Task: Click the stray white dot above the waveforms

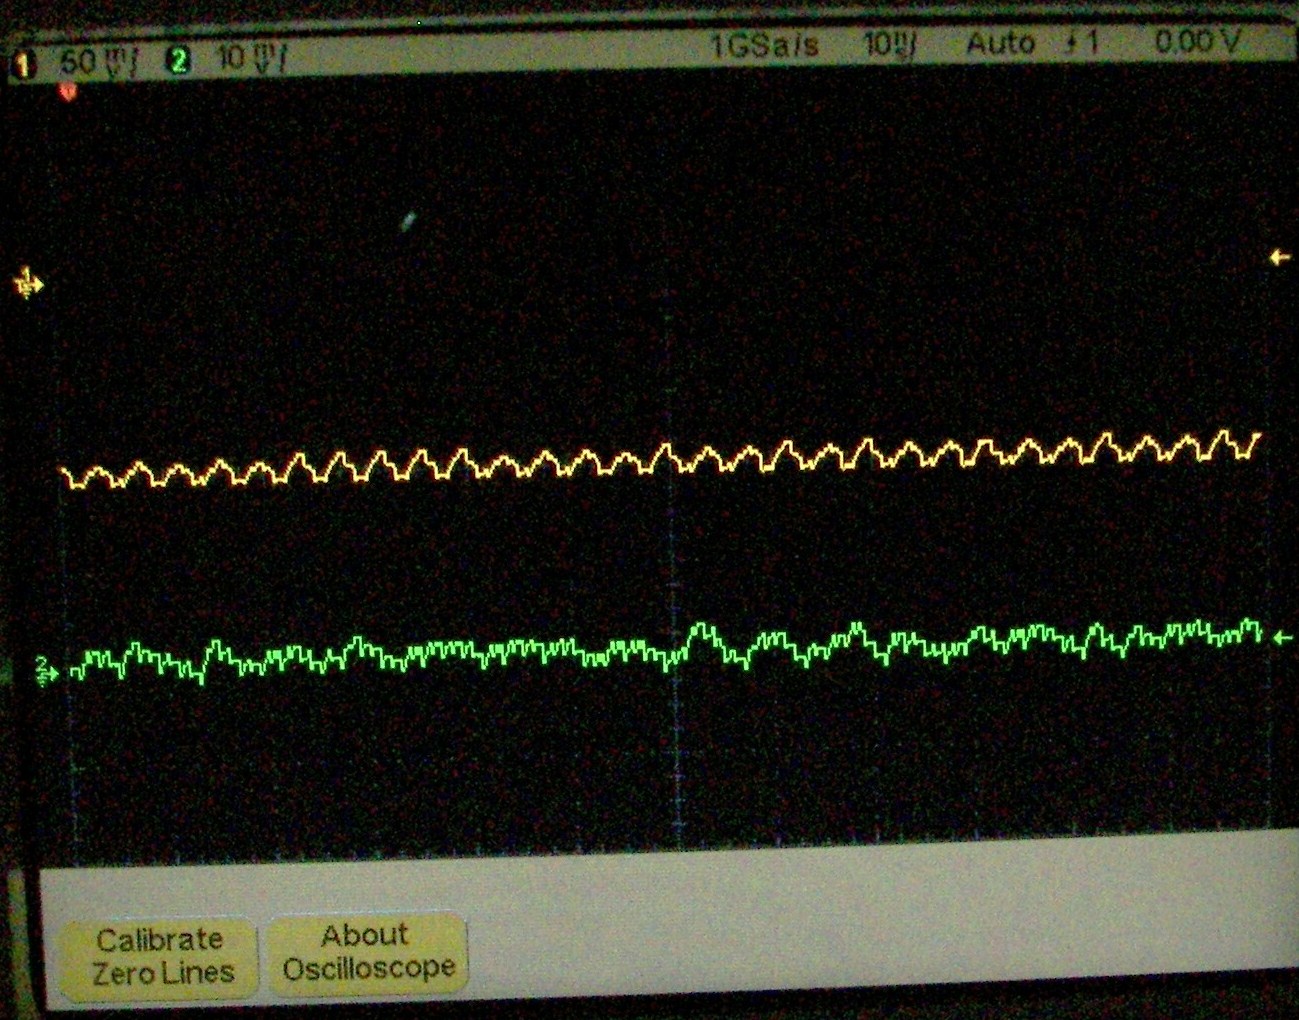Action: pos(408,221)
